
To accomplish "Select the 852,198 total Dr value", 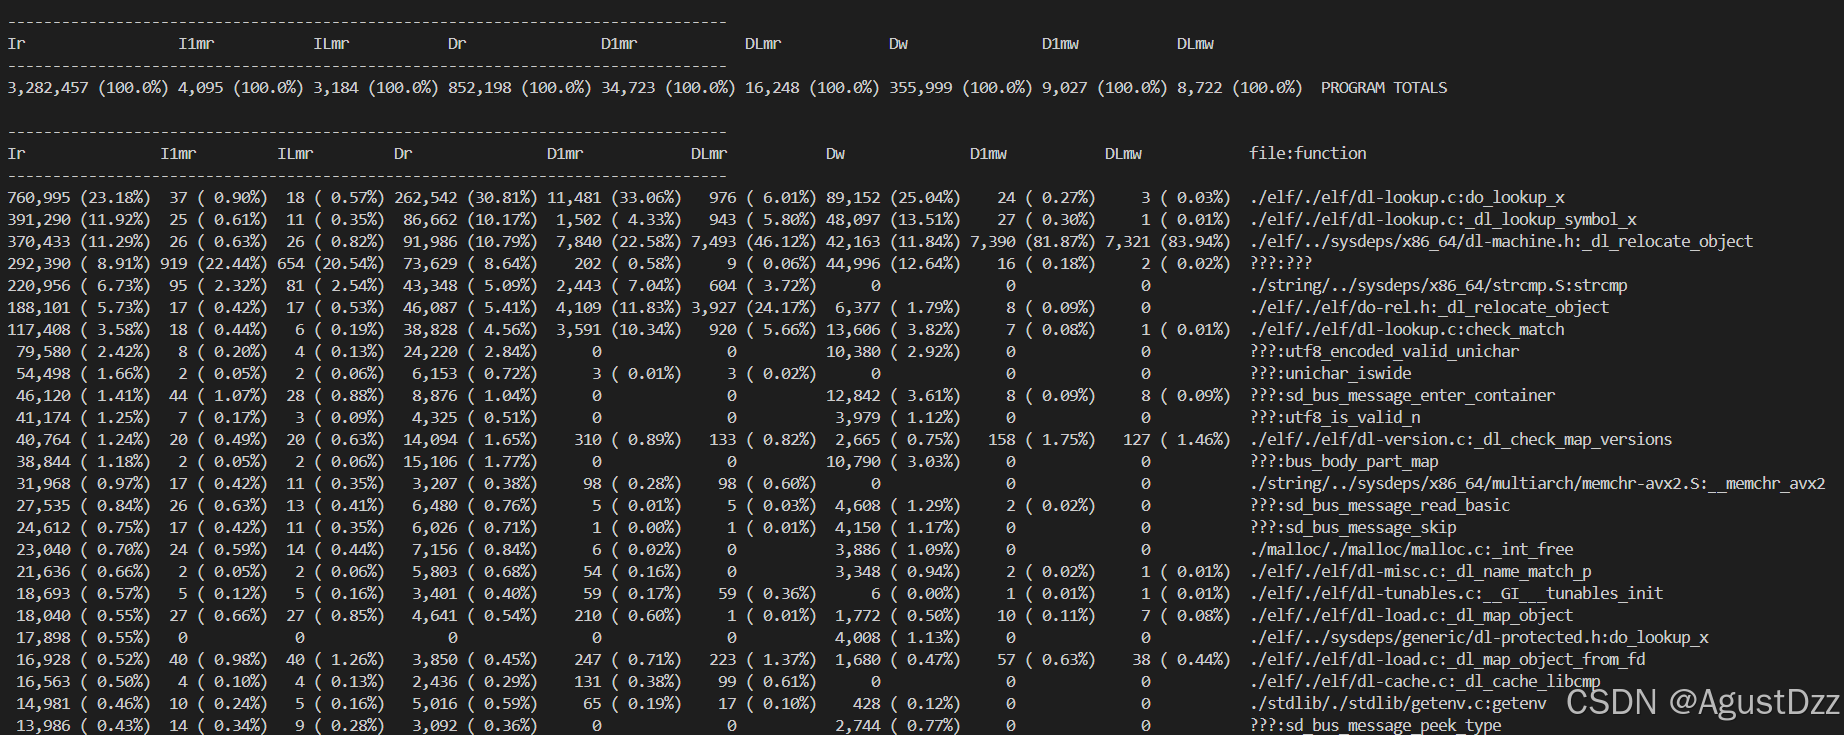I will (480, 88).
